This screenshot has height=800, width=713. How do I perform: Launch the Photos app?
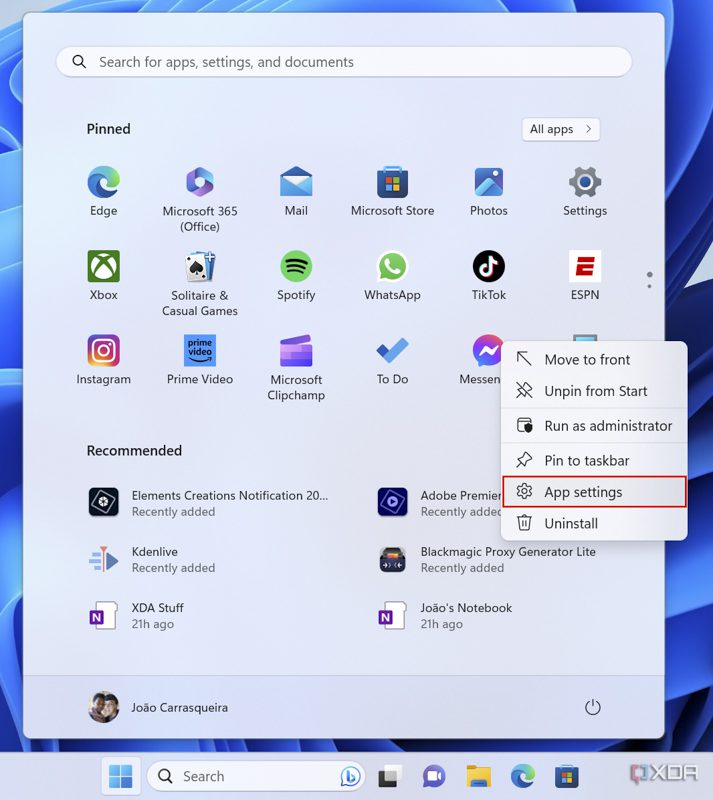pyautogui.click(x=488, y=191)
